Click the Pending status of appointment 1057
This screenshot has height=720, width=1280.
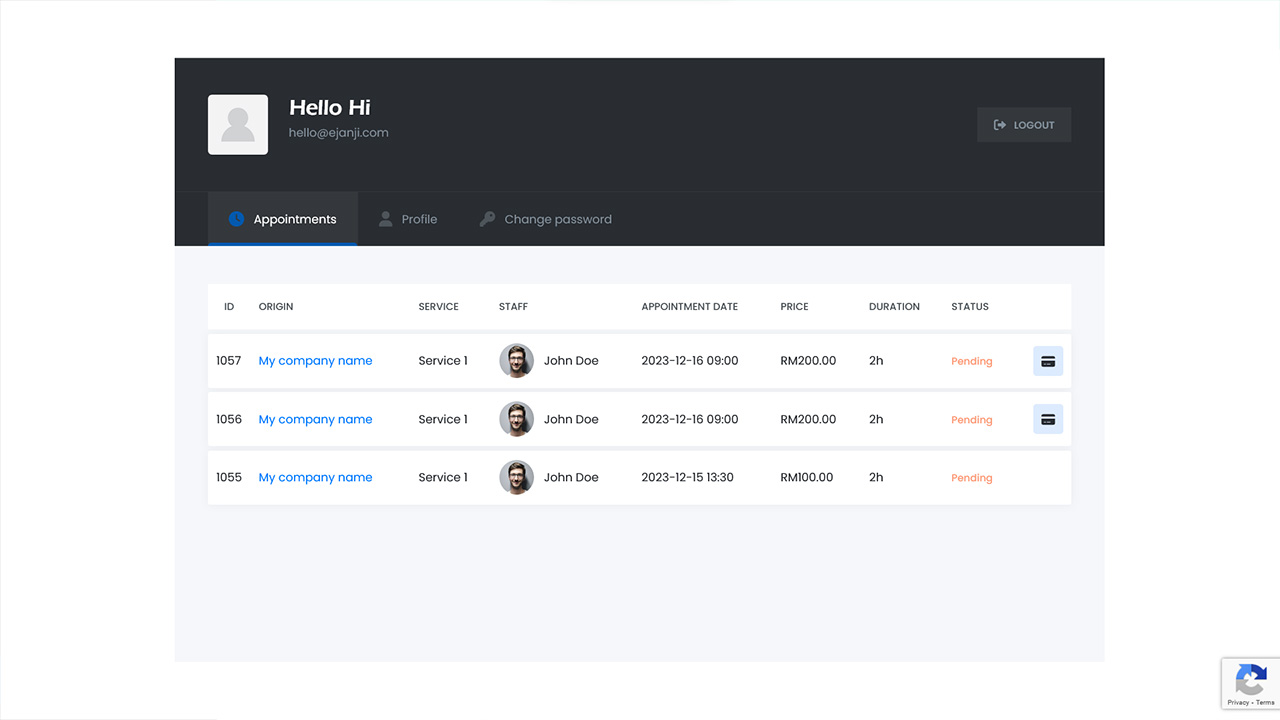coord(971,361)
